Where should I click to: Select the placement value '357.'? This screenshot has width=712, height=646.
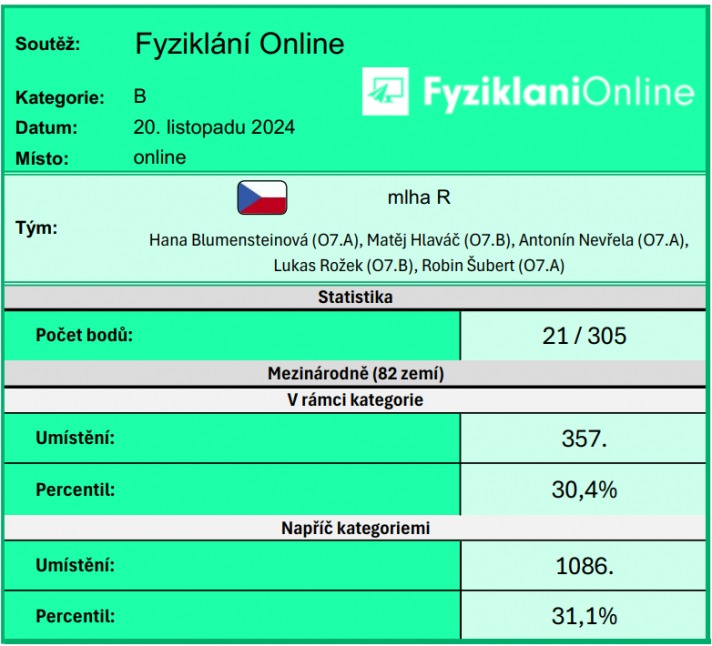[584, 439]
